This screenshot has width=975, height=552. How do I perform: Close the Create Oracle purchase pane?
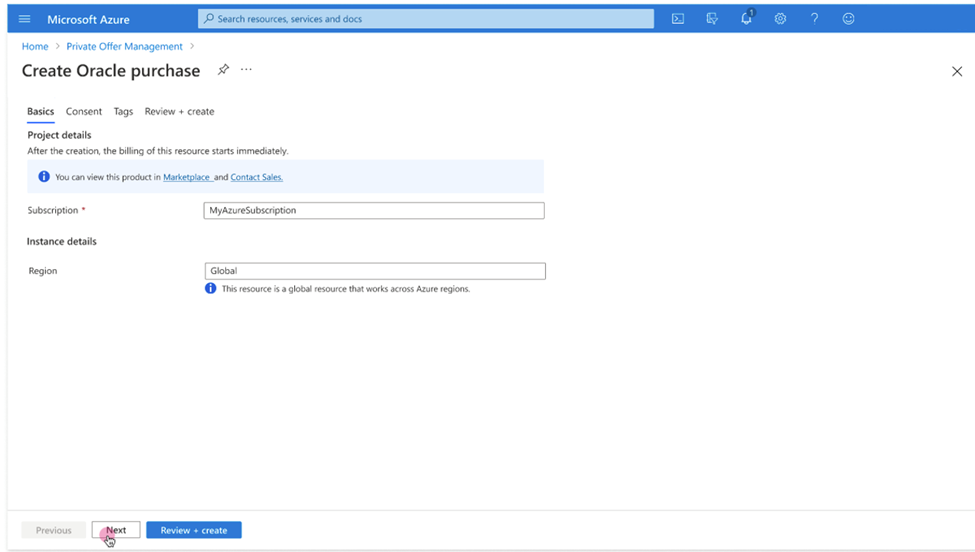[x=956, y=71]
